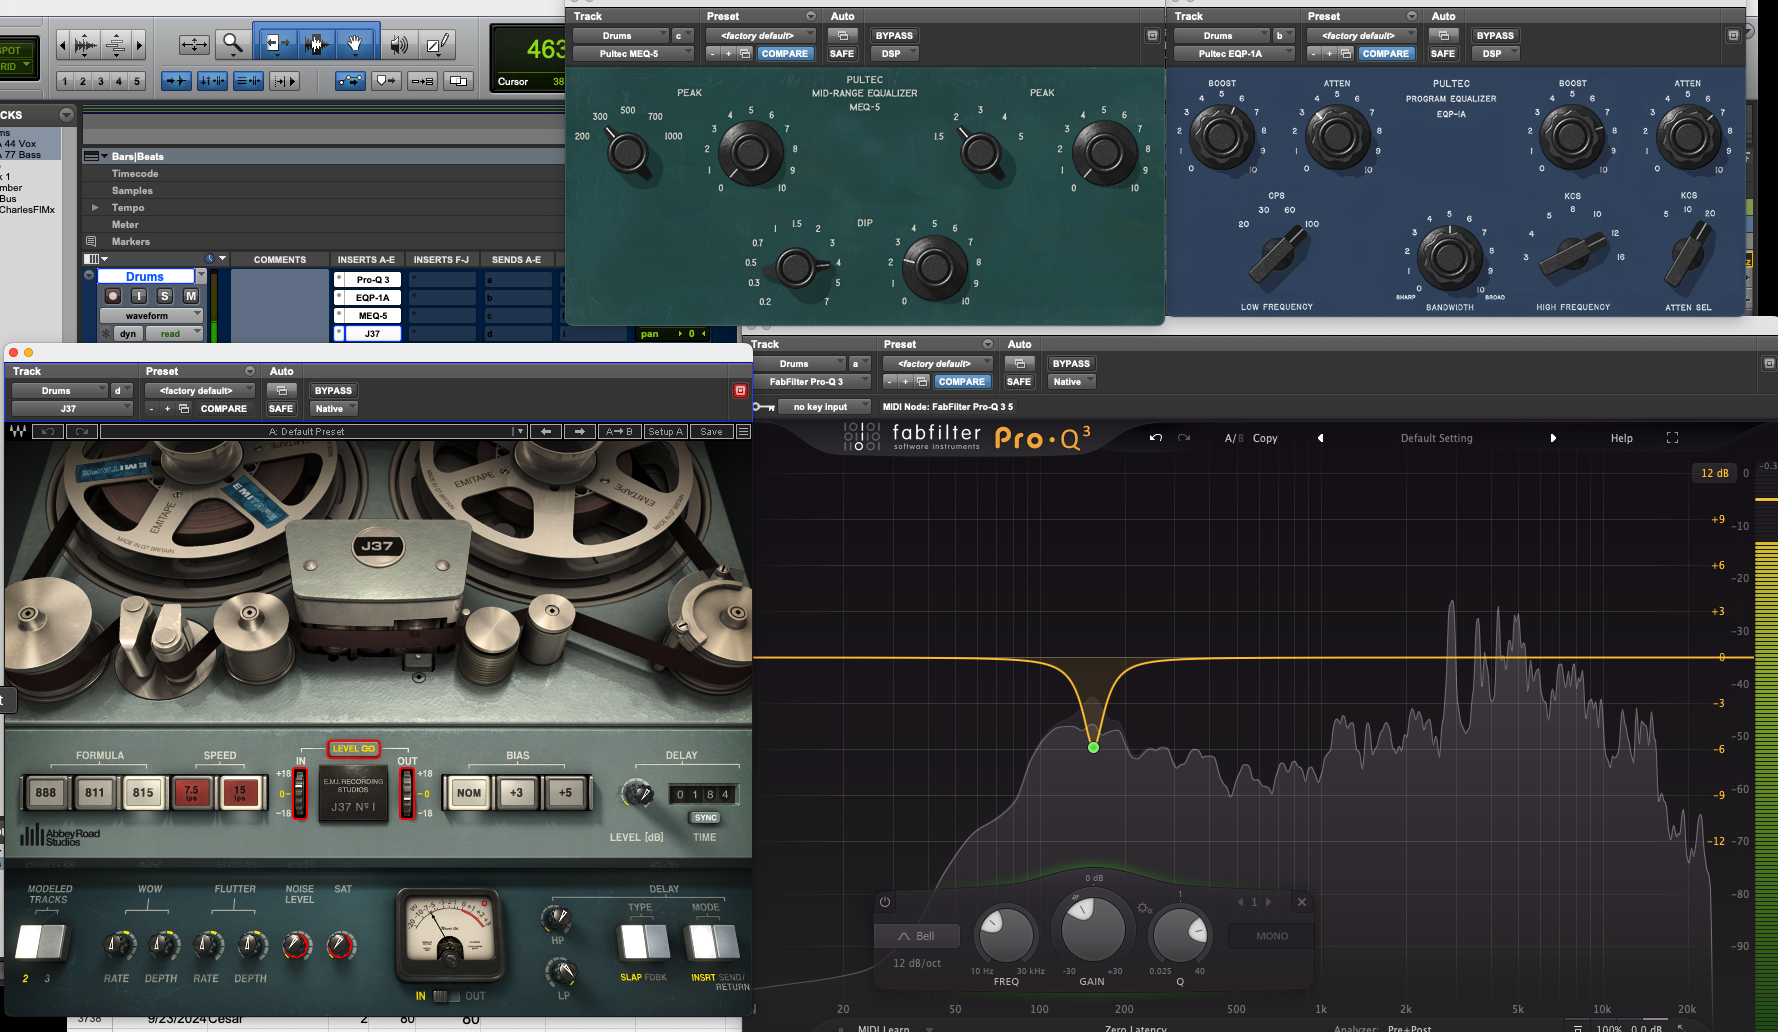Image resolution: width=1778 pixels, height=1032 pixels.
Task: Click the Layered Editing icon
Action: click(459, 81)
